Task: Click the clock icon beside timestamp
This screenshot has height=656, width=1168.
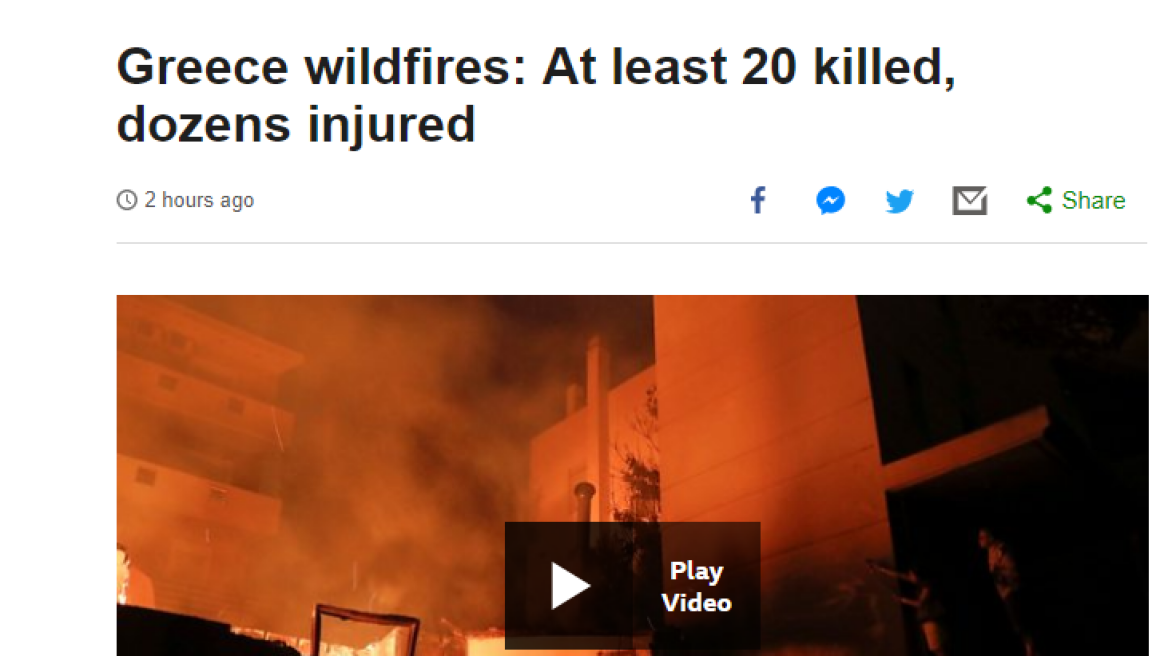Action: 127,200
